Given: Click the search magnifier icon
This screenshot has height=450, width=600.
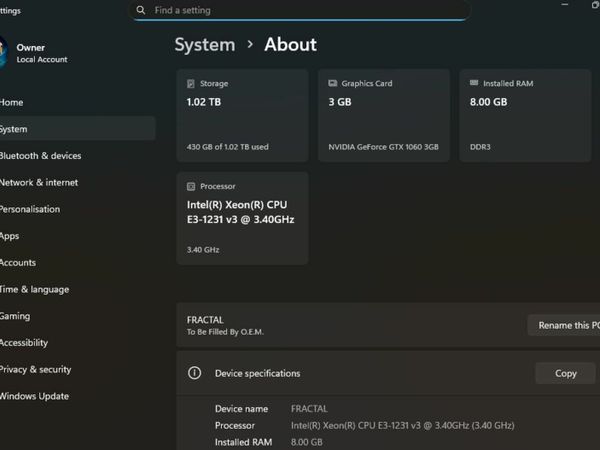Looking at the screenshot, I should point(141,10).
